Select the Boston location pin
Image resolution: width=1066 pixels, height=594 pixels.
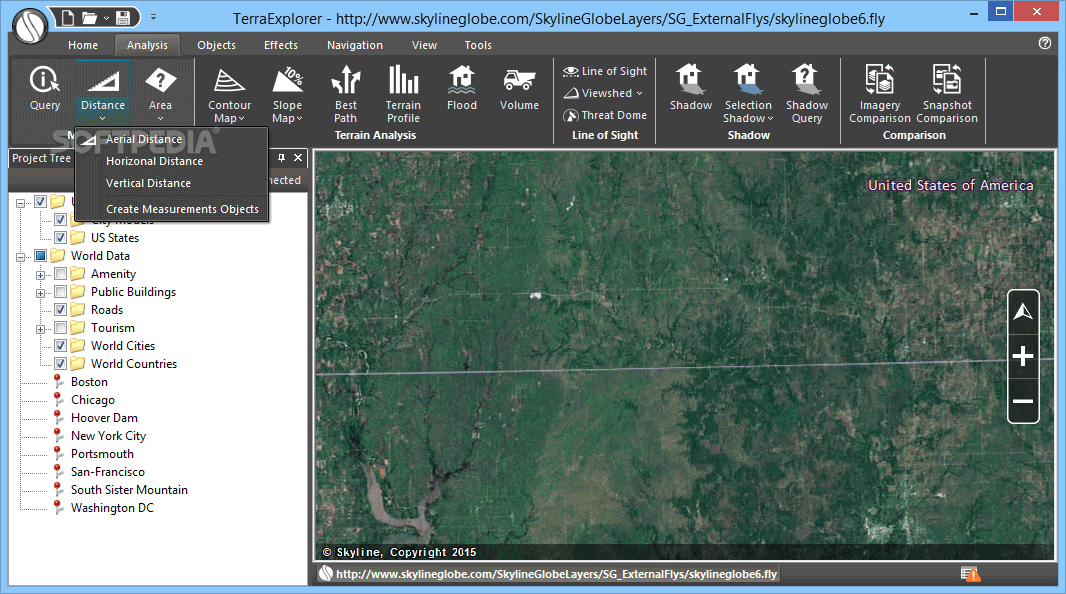pyautogui.click(x=89, y=382)
